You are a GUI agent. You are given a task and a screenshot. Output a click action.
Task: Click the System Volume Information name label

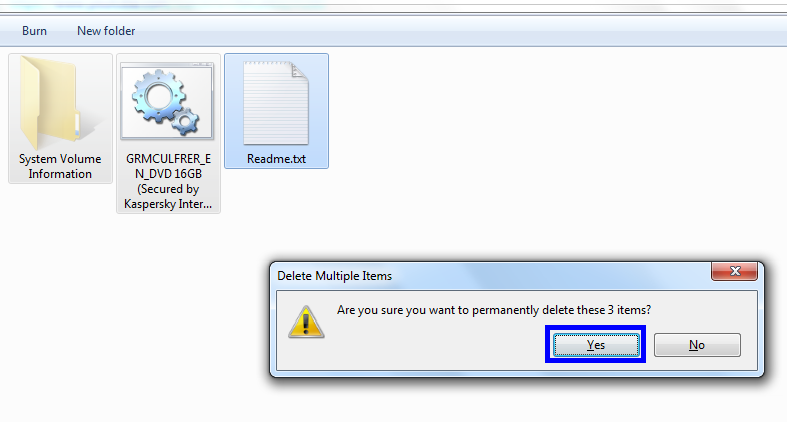[x=60, y=166]
